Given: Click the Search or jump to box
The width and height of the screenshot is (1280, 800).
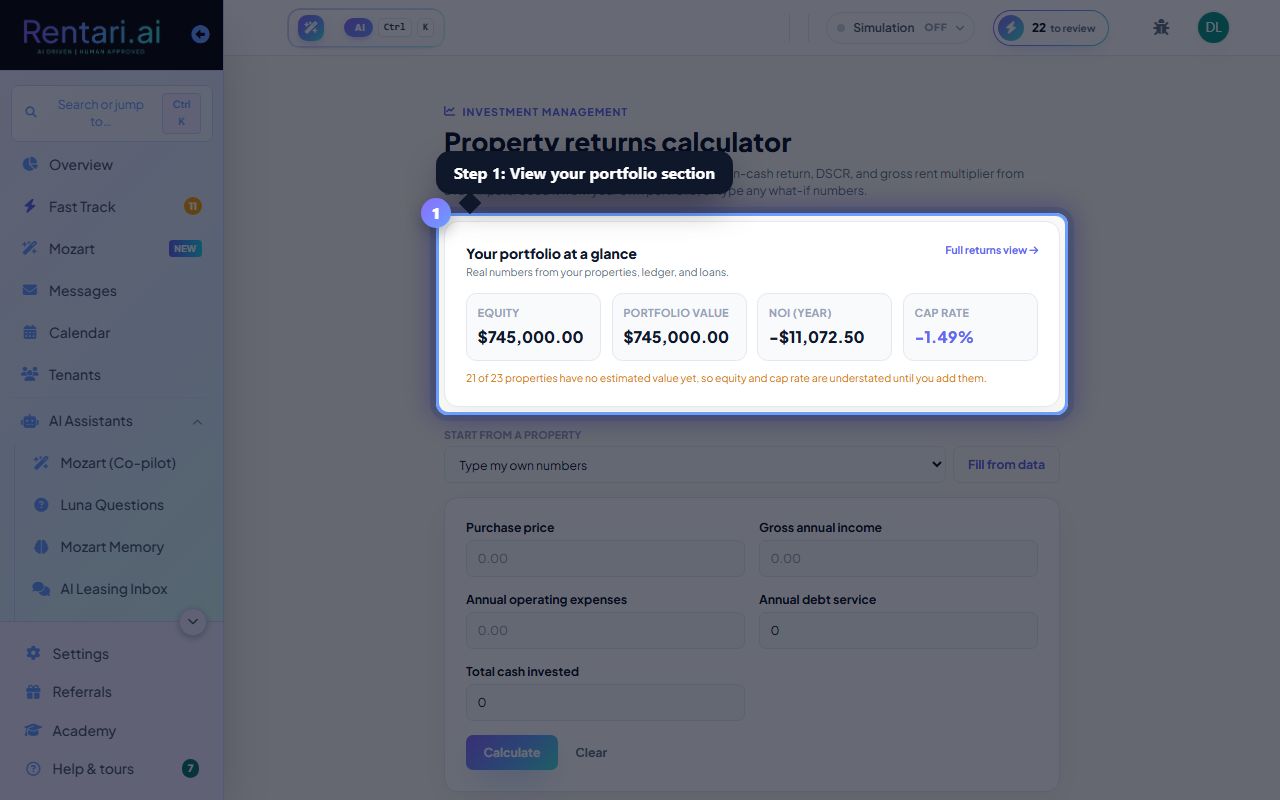Looking at the screenshot, I should (111, 113).
